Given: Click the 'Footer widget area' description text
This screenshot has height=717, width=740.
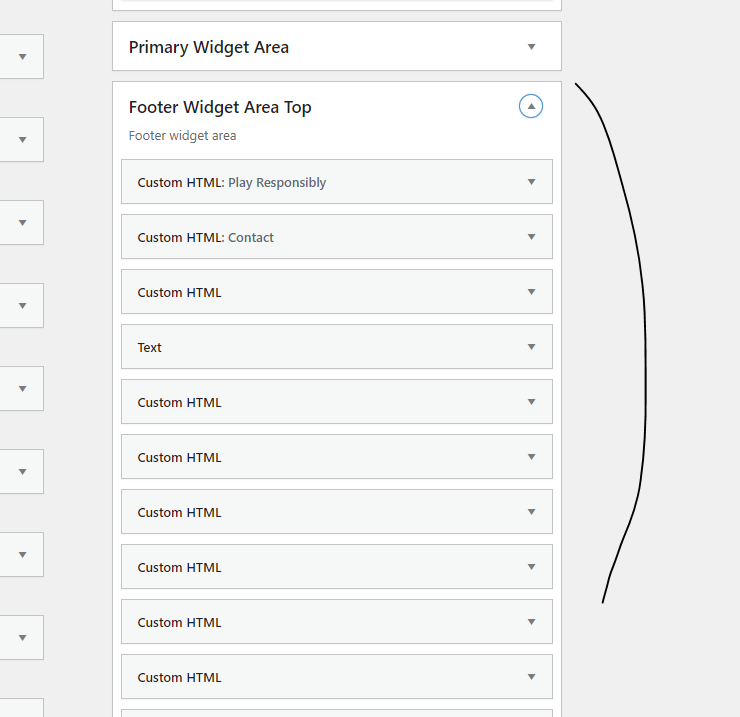Looking at the screenshot, I should click(183, 135).
